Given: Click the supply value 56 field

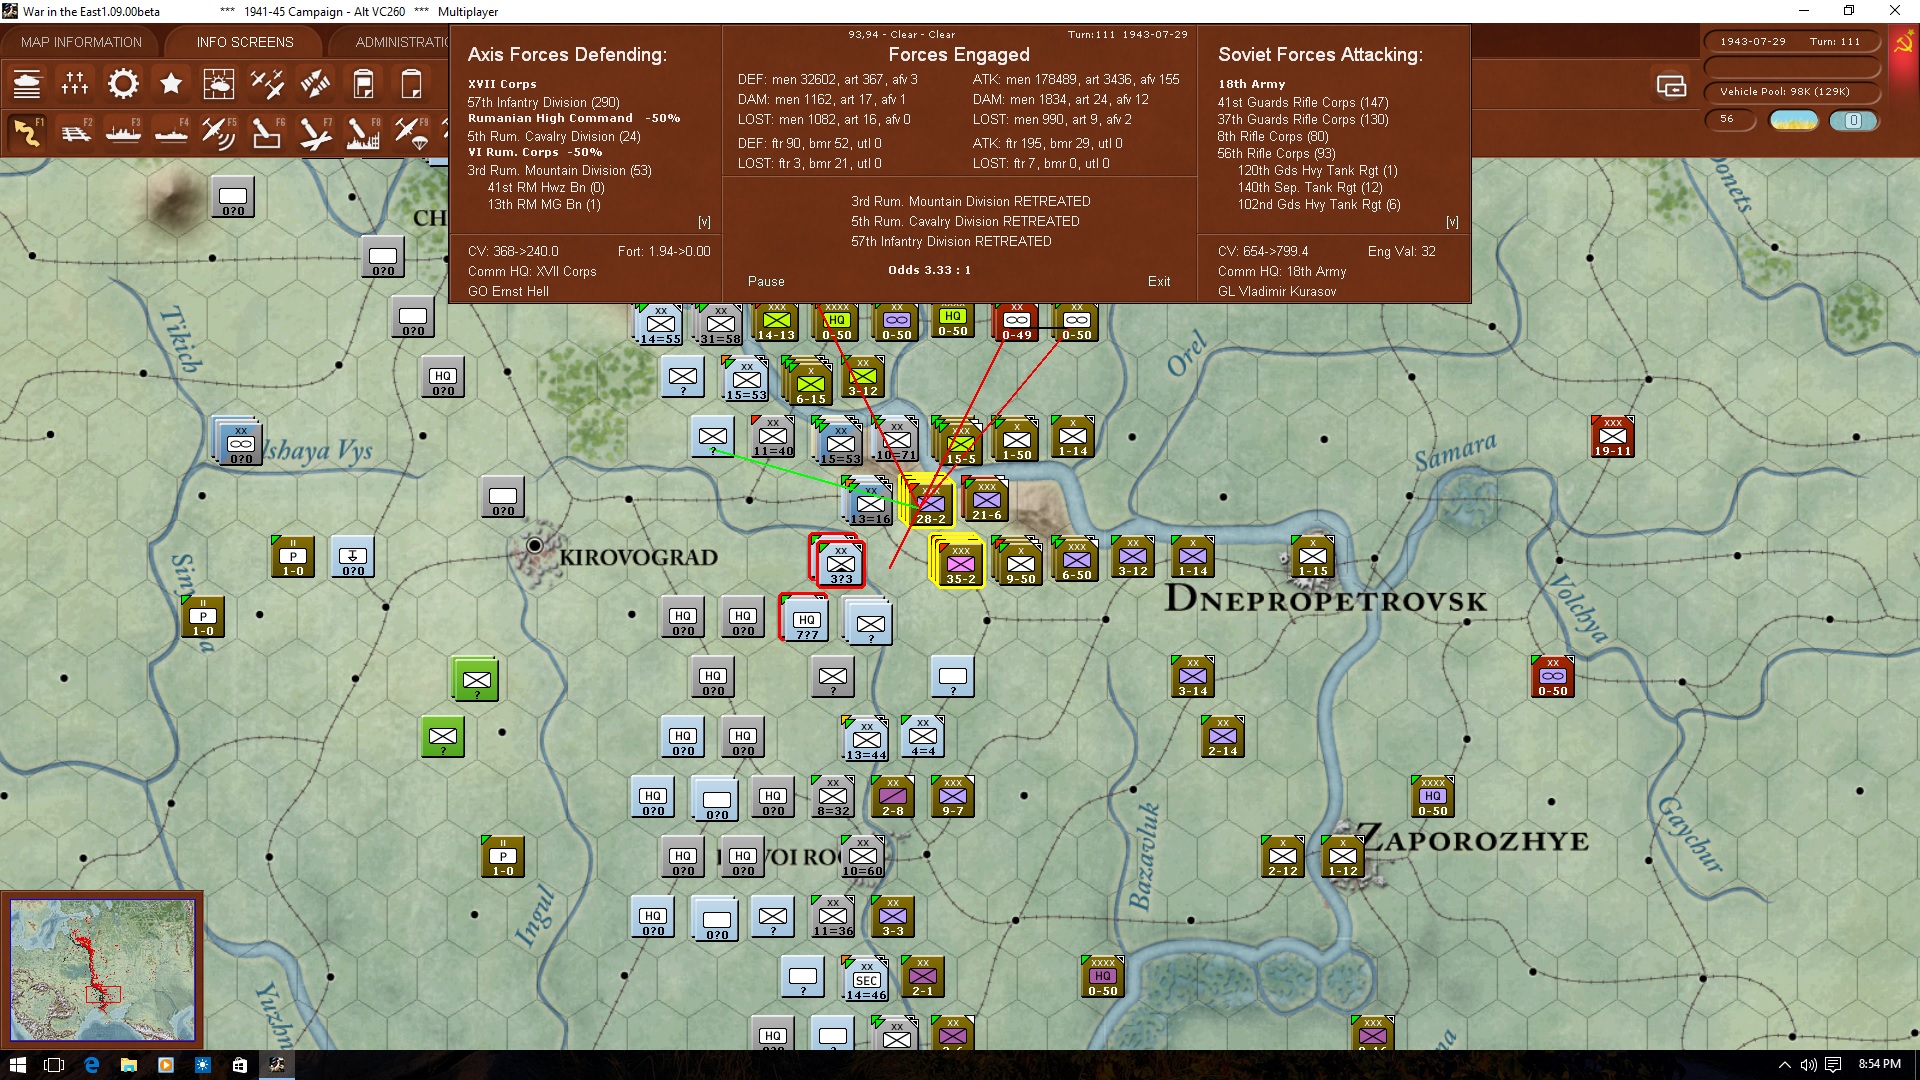Looking at the screenshot, I should (1732, 120).
